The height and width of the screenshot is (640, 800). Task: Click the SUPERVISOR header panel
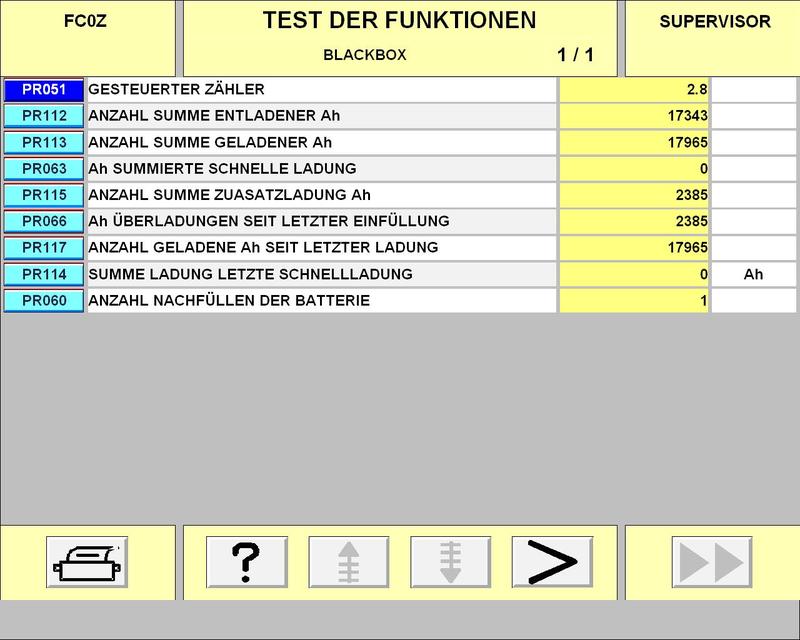714,38
